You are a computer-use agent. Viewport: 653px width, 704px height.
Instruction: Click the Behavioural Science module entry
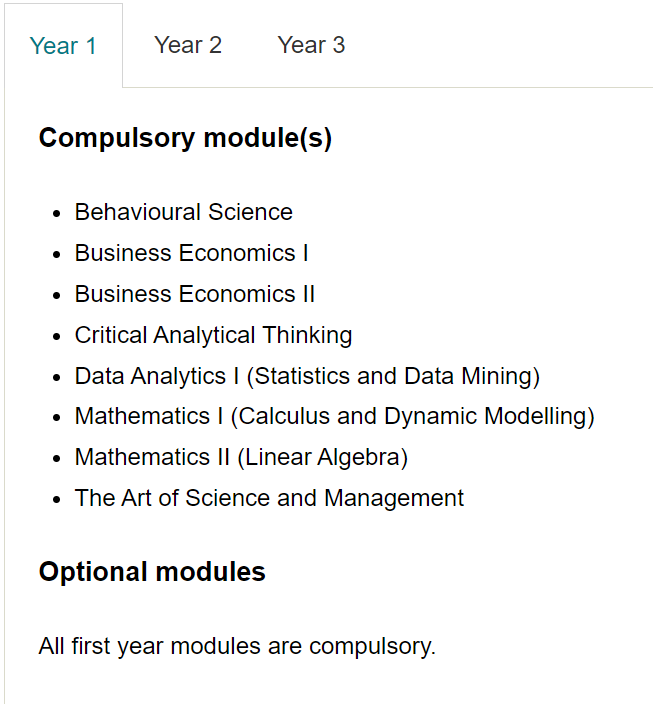pos(184,212)
